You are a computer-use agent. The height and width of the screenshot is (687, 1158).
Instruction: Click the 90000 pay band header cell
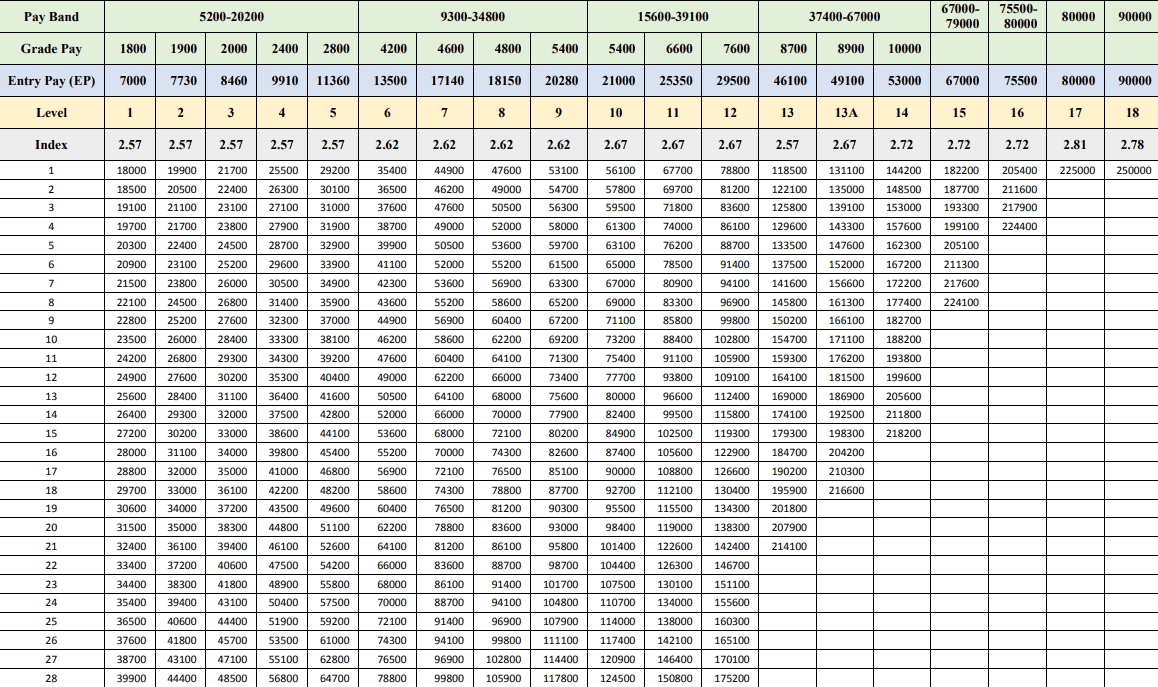(x=1132, y=17)
